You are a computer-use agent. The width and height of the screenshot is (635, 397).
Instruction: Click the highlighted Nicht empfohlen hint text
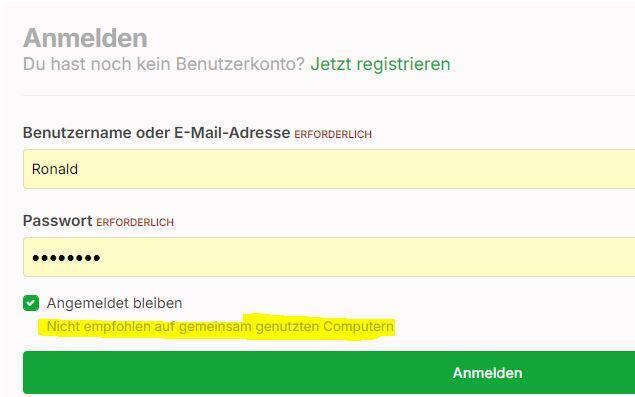pyautogui.click(x=220, y=327)
